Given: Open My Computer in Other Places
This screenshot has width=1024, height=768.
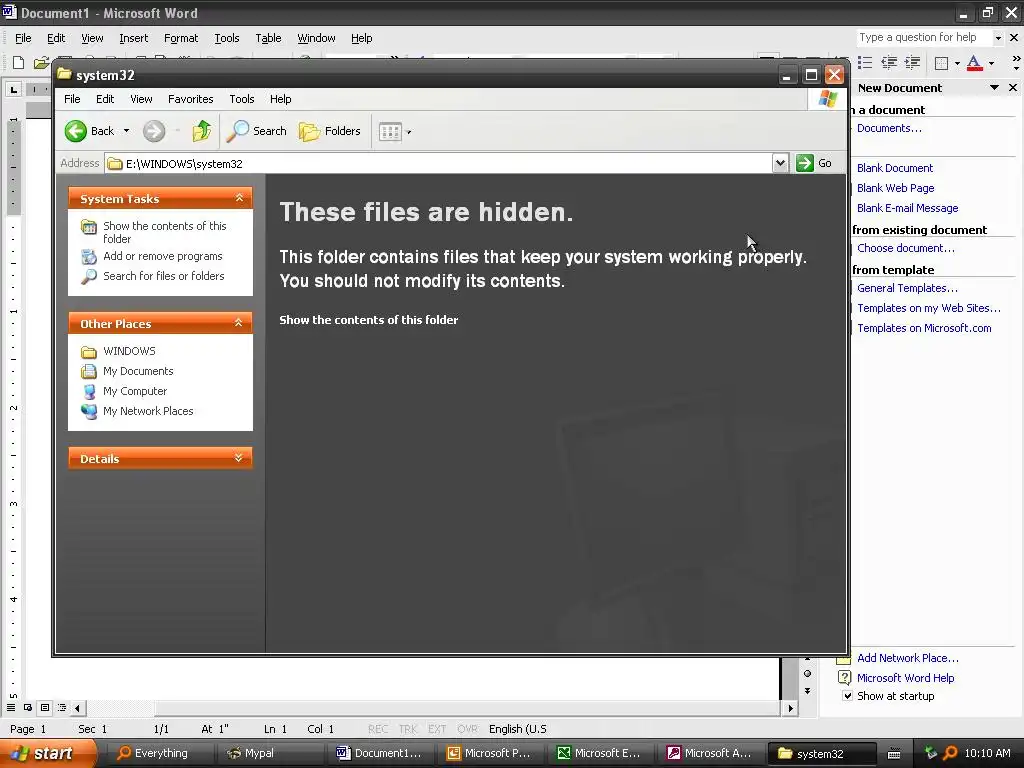Looking at the screenshot, I should coord(135,391).
